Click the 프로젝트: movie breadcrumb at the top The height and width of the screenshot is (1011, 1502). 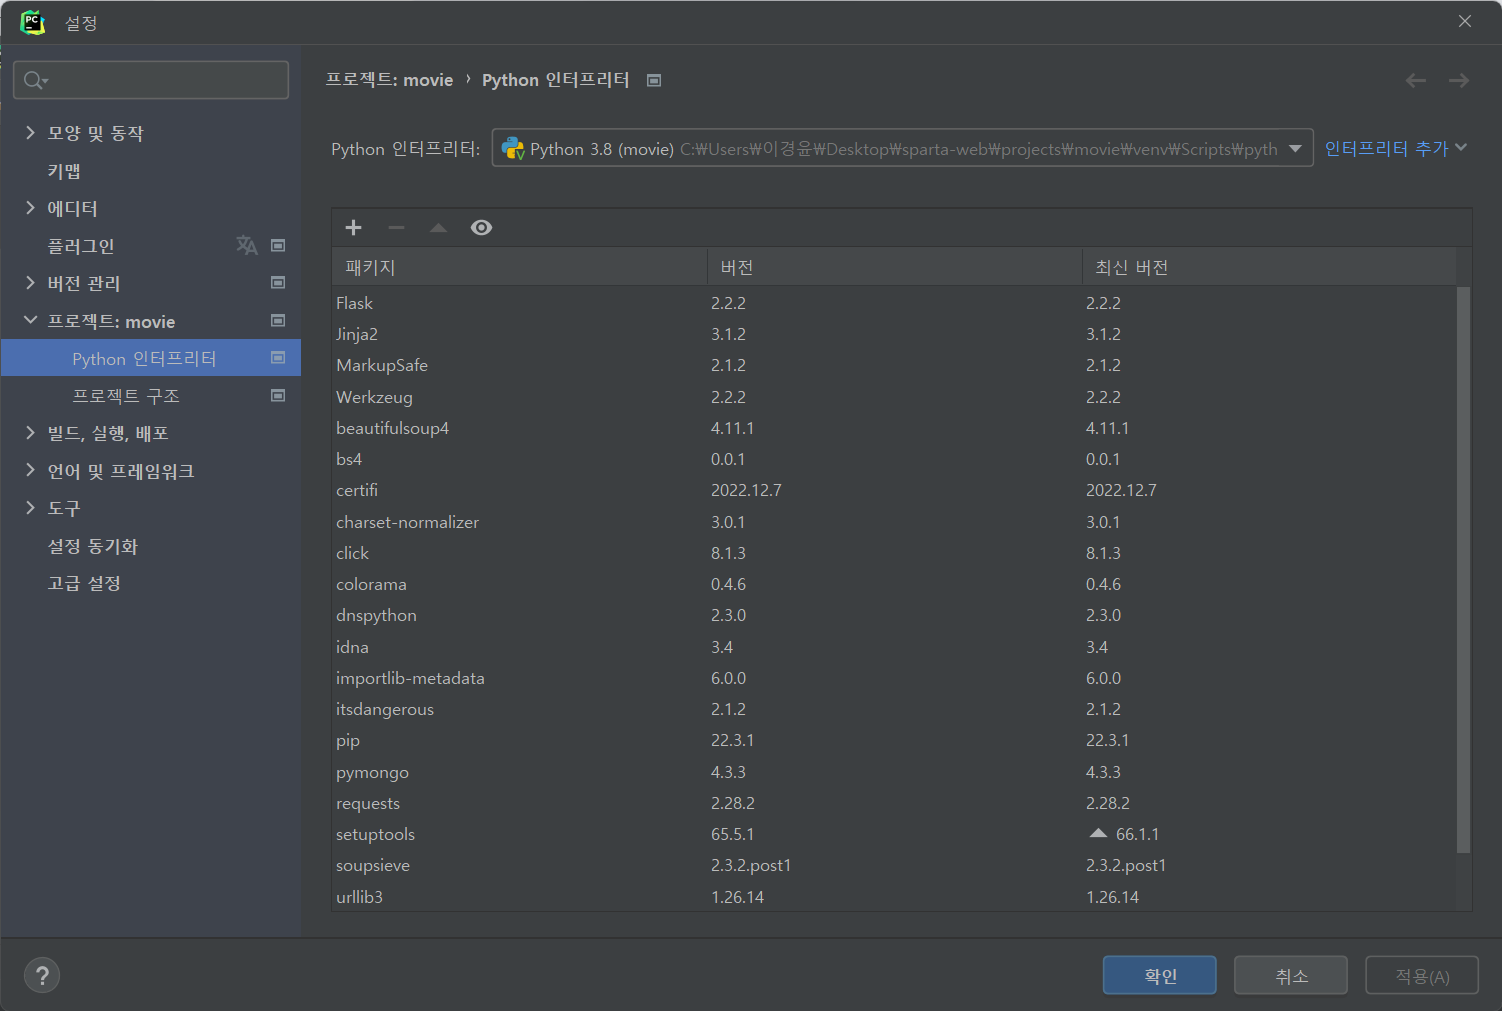pyautogui.click(x=390, y=80)
